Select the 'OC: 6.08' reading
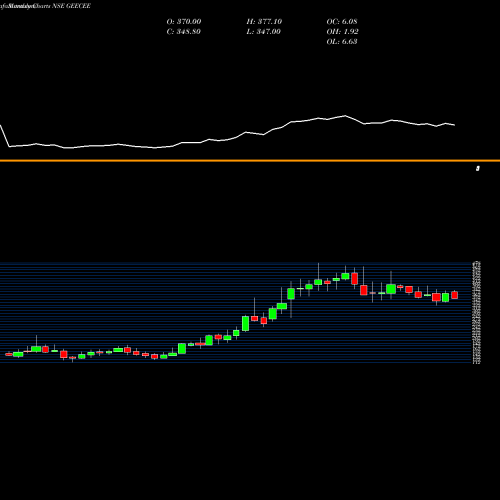Image resolution: width=500 pixels, height=500 pixels. point(342,21)
